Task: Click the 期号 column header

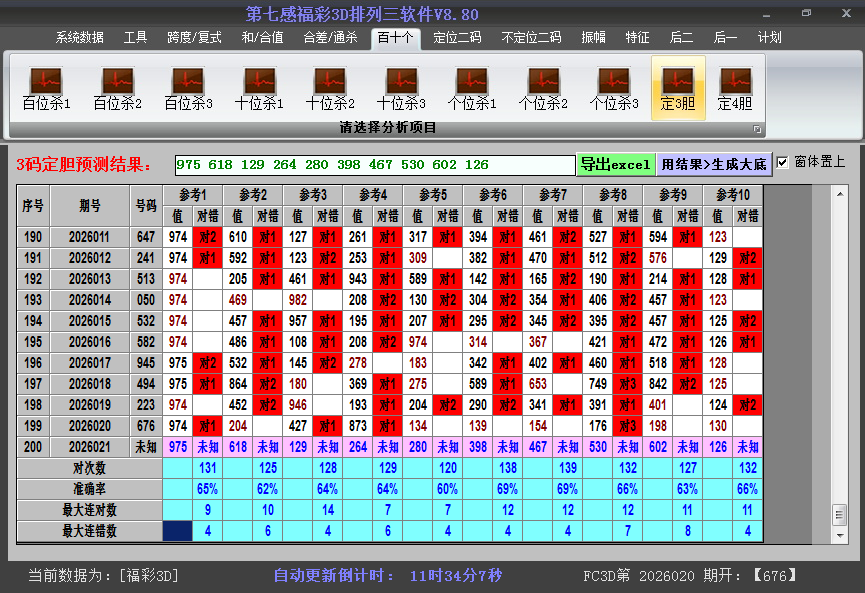Action: pos(90,206)
